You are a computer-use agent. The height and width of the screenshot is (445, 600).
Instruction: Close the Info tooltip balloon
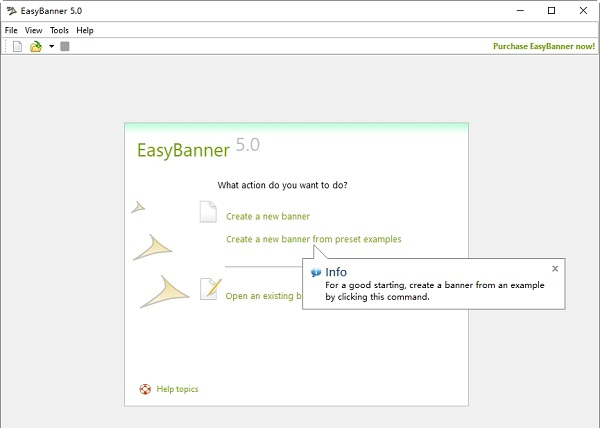pyautogui.click(x=555, y=269)
